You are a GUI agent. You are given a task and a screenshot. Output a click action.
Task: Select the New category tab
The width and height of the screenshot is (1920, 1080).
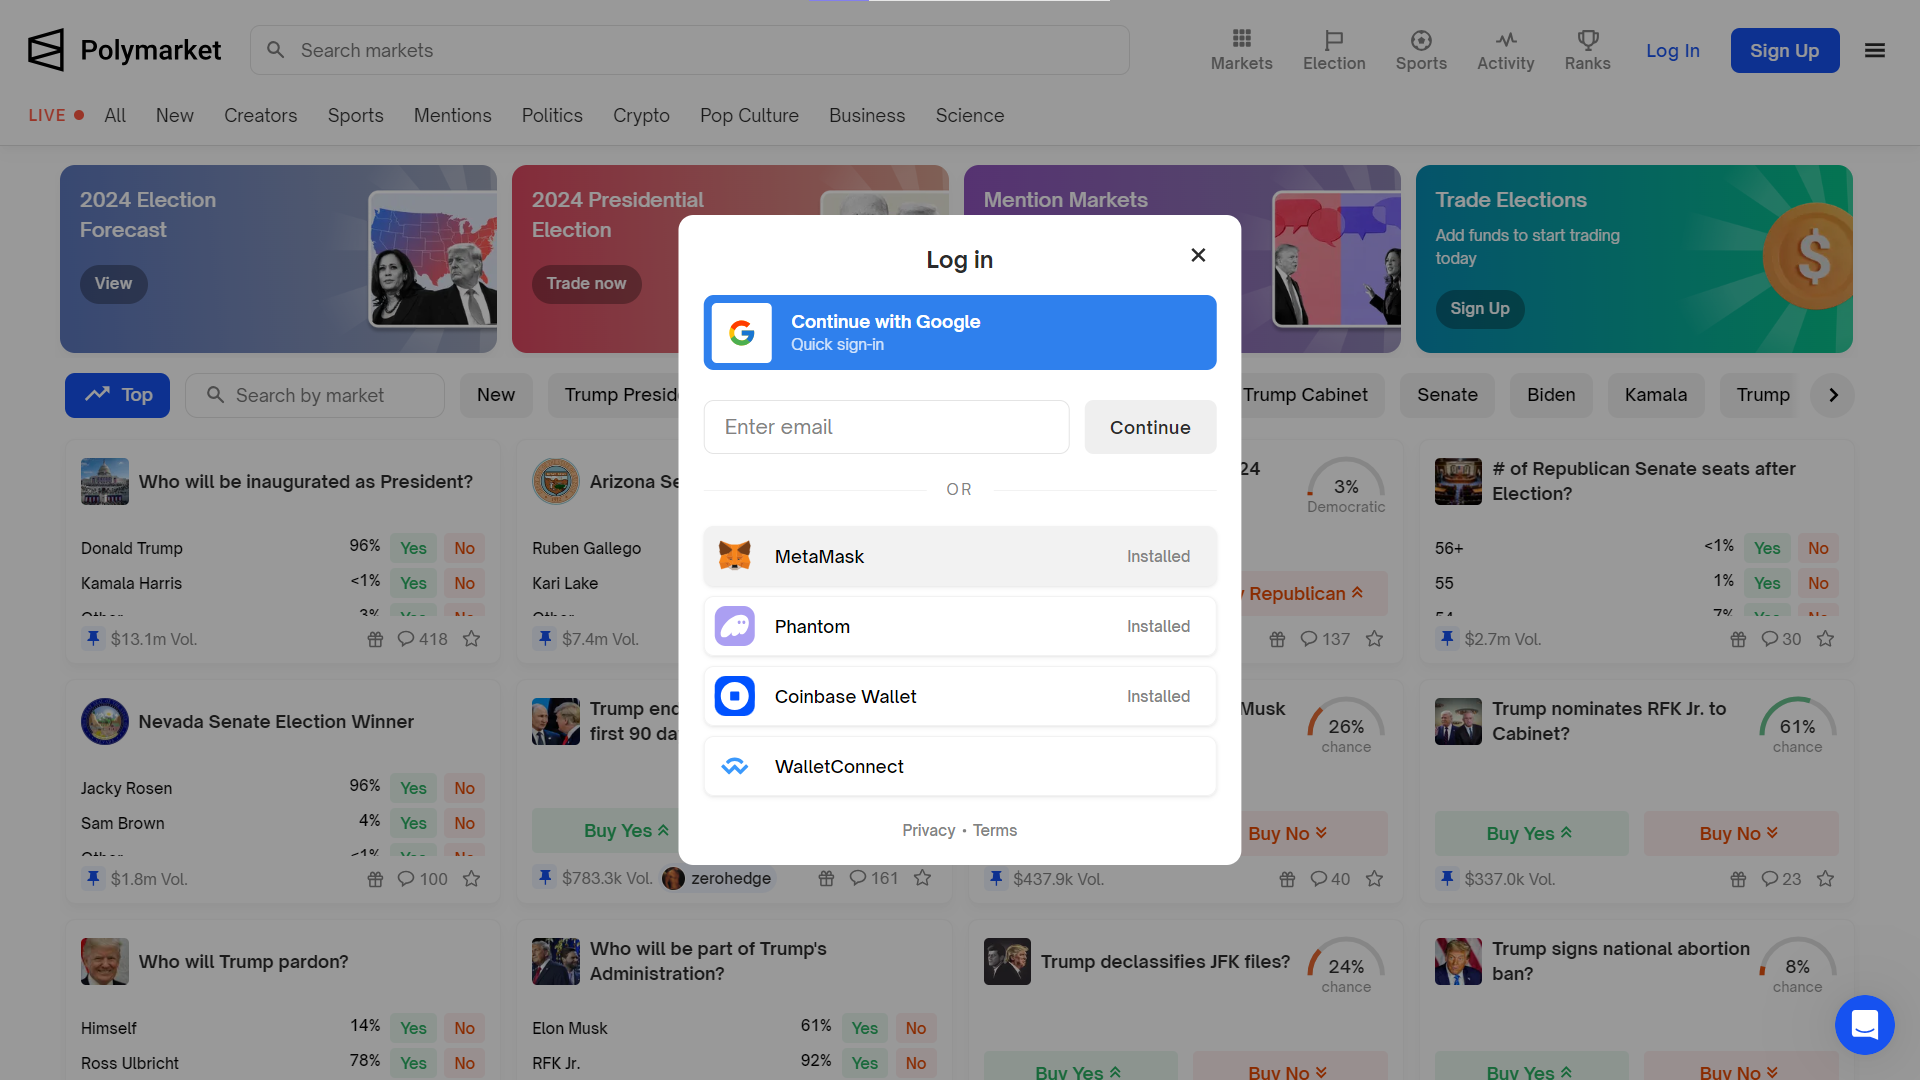tap(175, 115)
